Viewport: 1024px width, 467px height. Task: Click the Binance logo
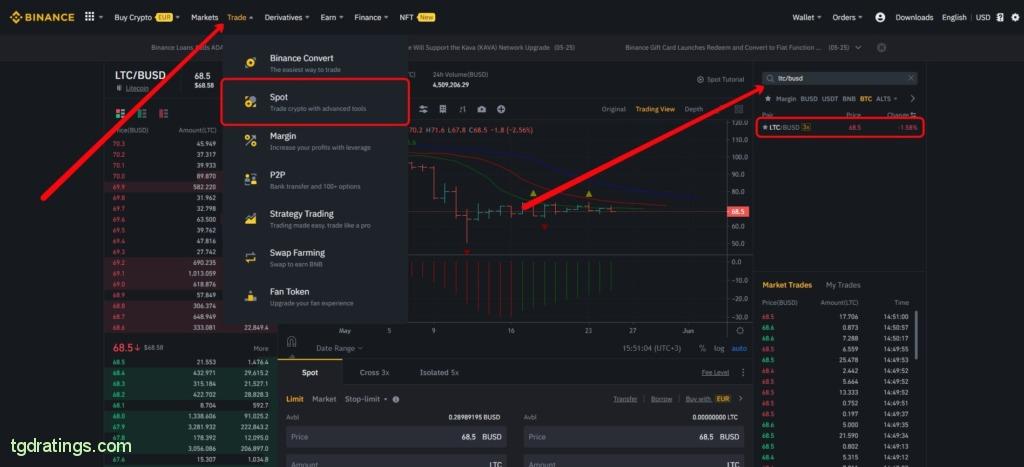[42, 17]
